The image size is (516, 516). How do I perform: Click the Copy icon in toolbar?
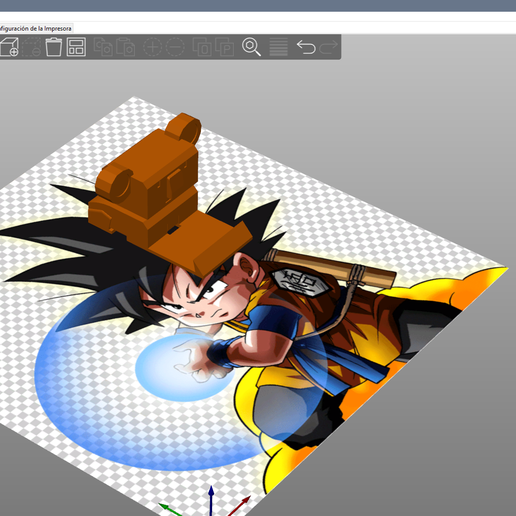pos(103,47)
